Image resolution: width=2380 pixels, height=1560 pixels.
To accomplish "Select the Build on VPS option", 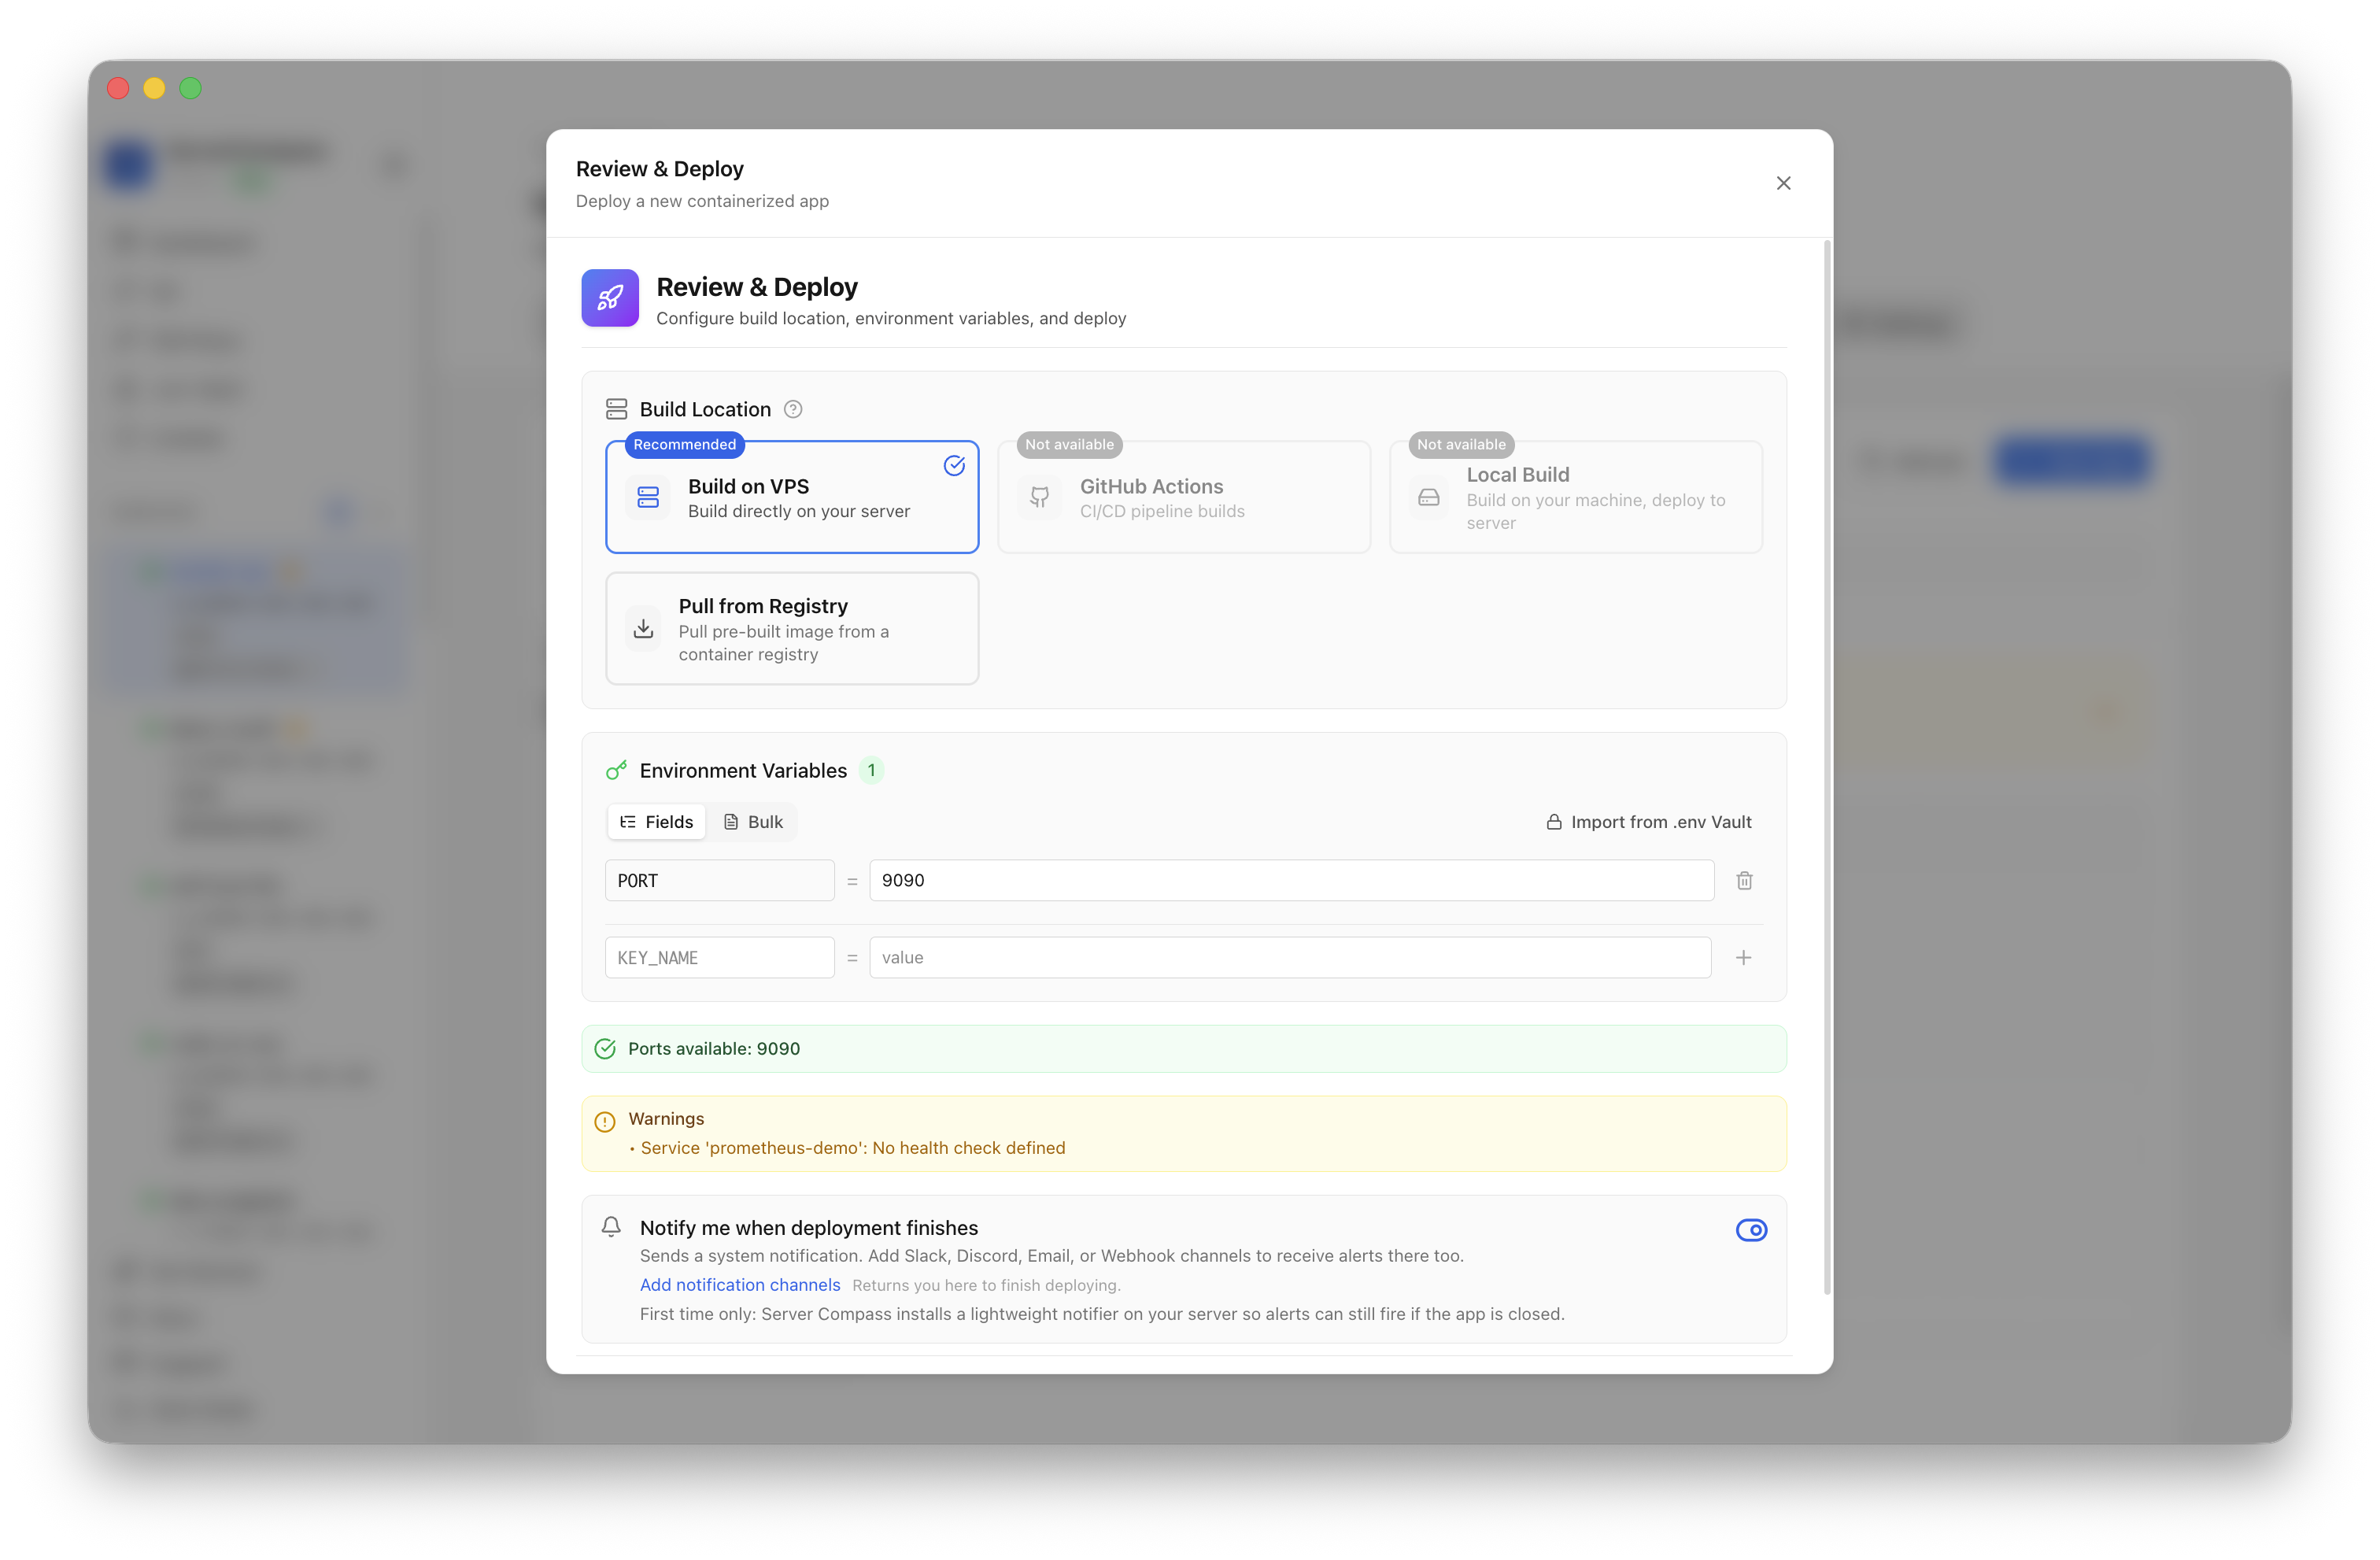I will [x=792, y=497].
